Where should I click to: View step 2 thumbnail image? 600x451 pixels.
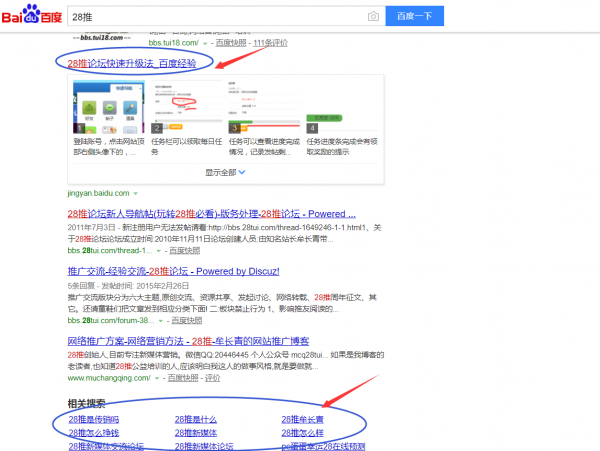coord(187,107)
